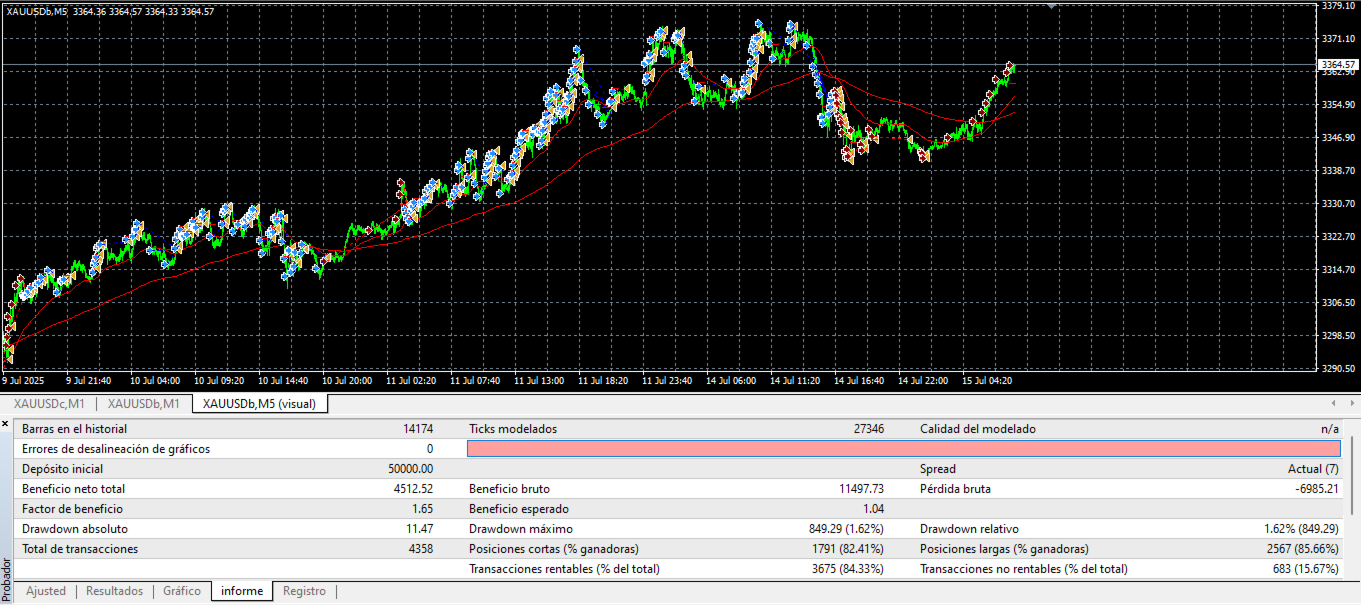Select 'Beneficio bruto' label
This screenshot has width=1361, height=605.
pyautogui.click(x=510, y=489)
